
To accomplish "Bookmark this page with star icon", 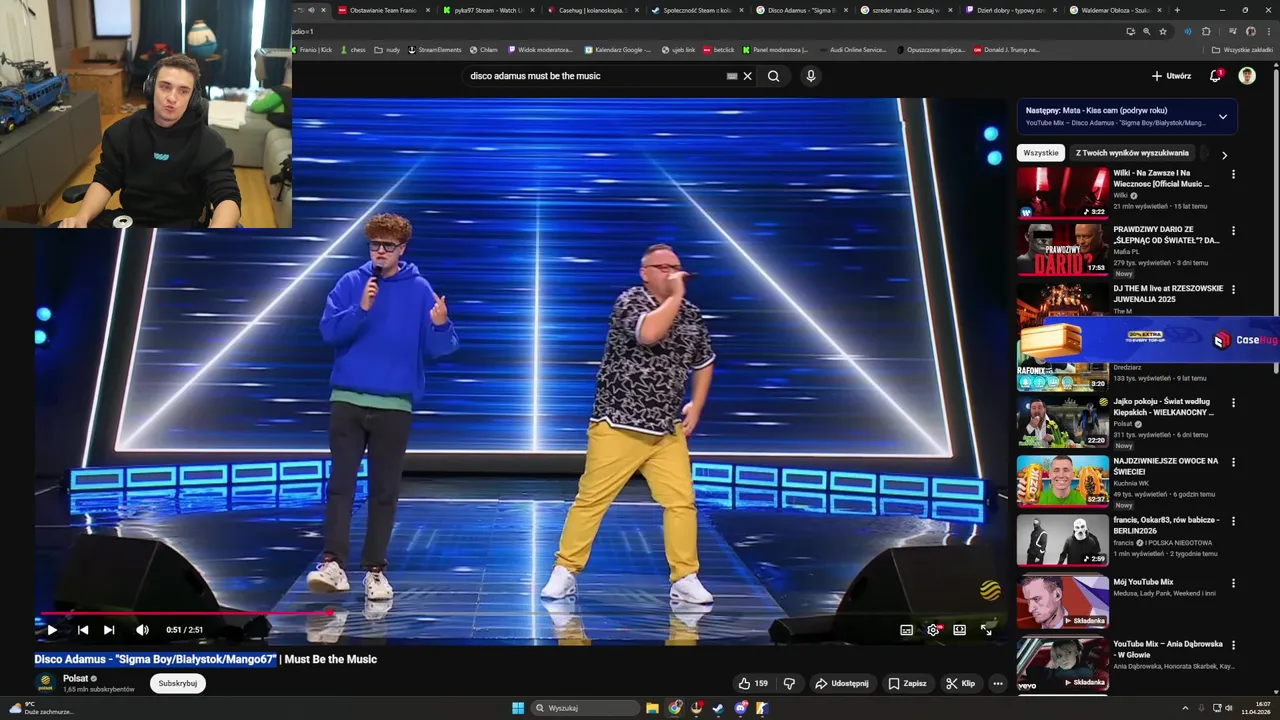I will [x=1162, y=31].
